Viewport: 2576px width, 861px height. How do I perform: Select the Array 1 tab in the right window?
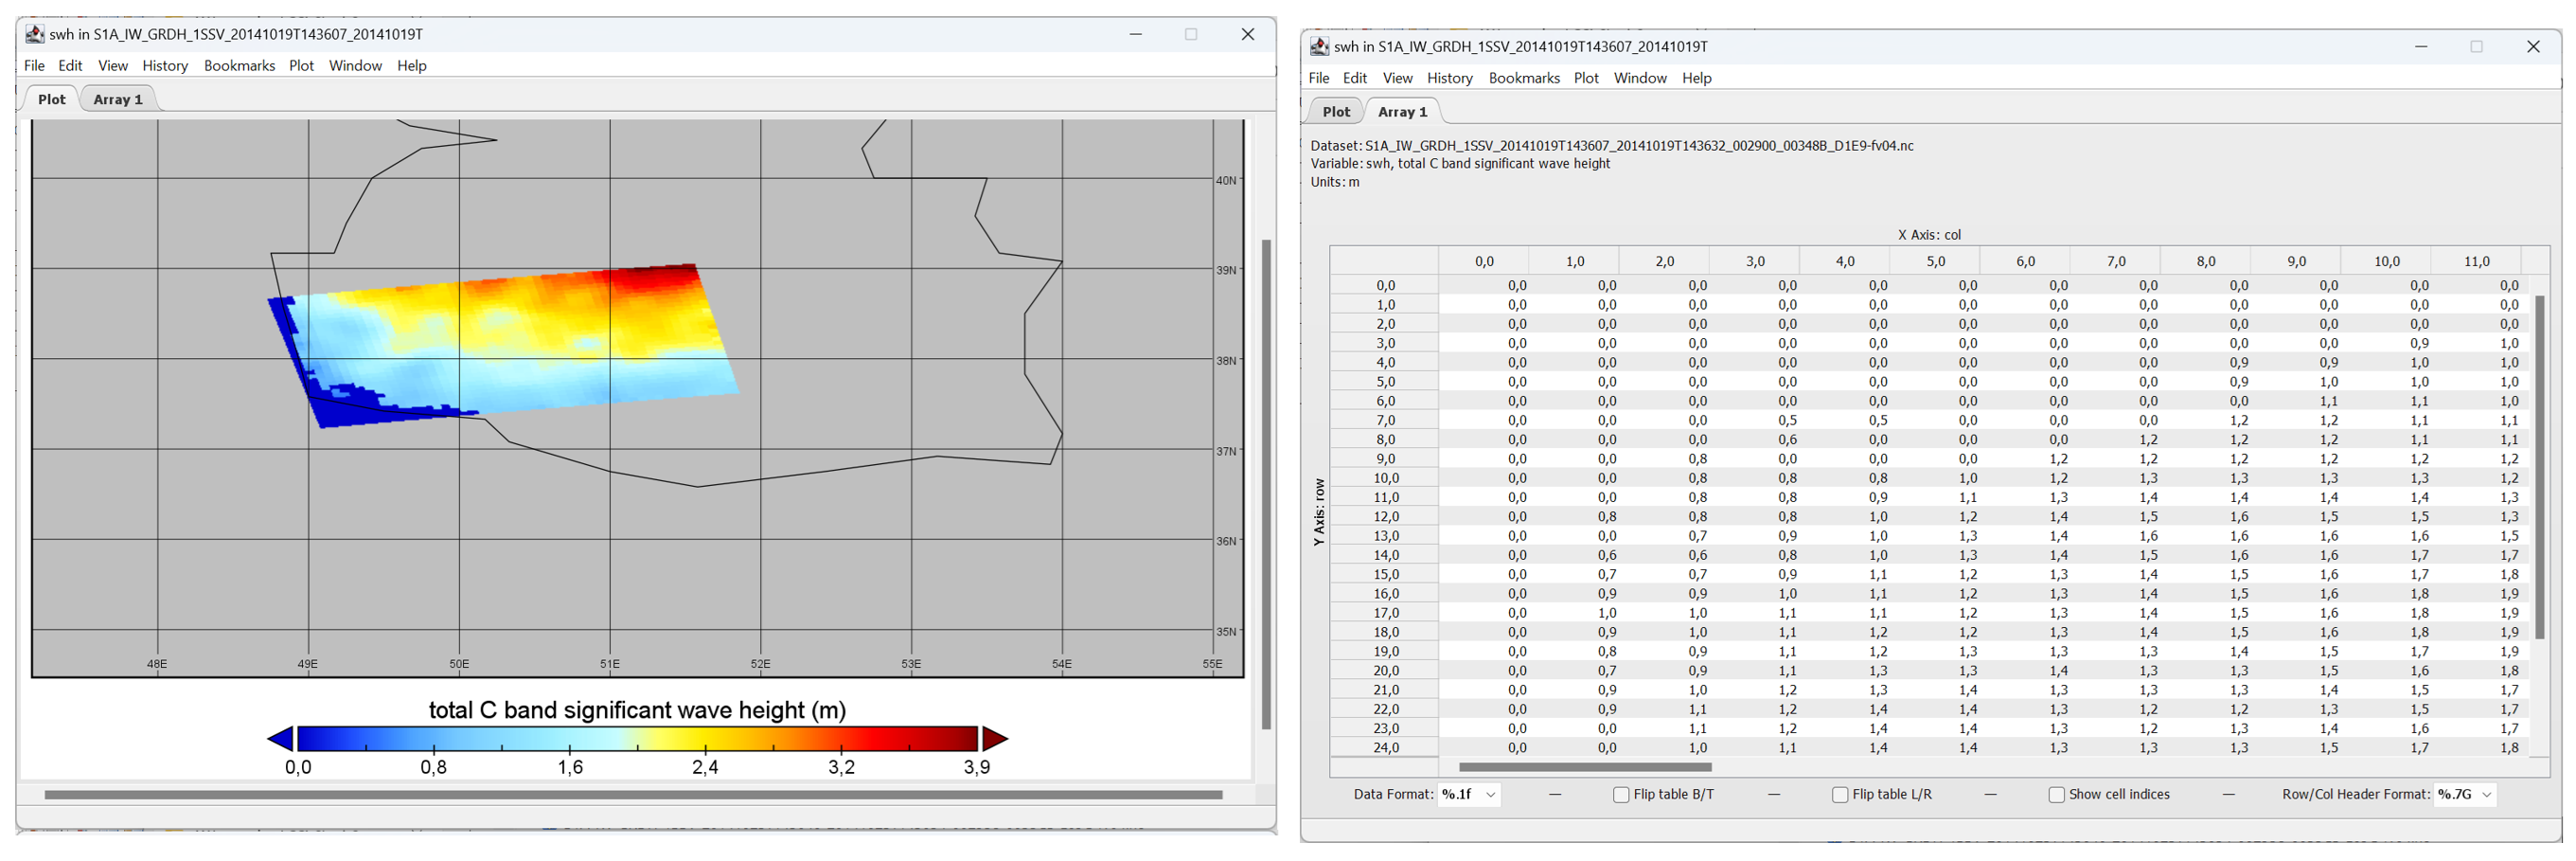[x=1402, y=112]
